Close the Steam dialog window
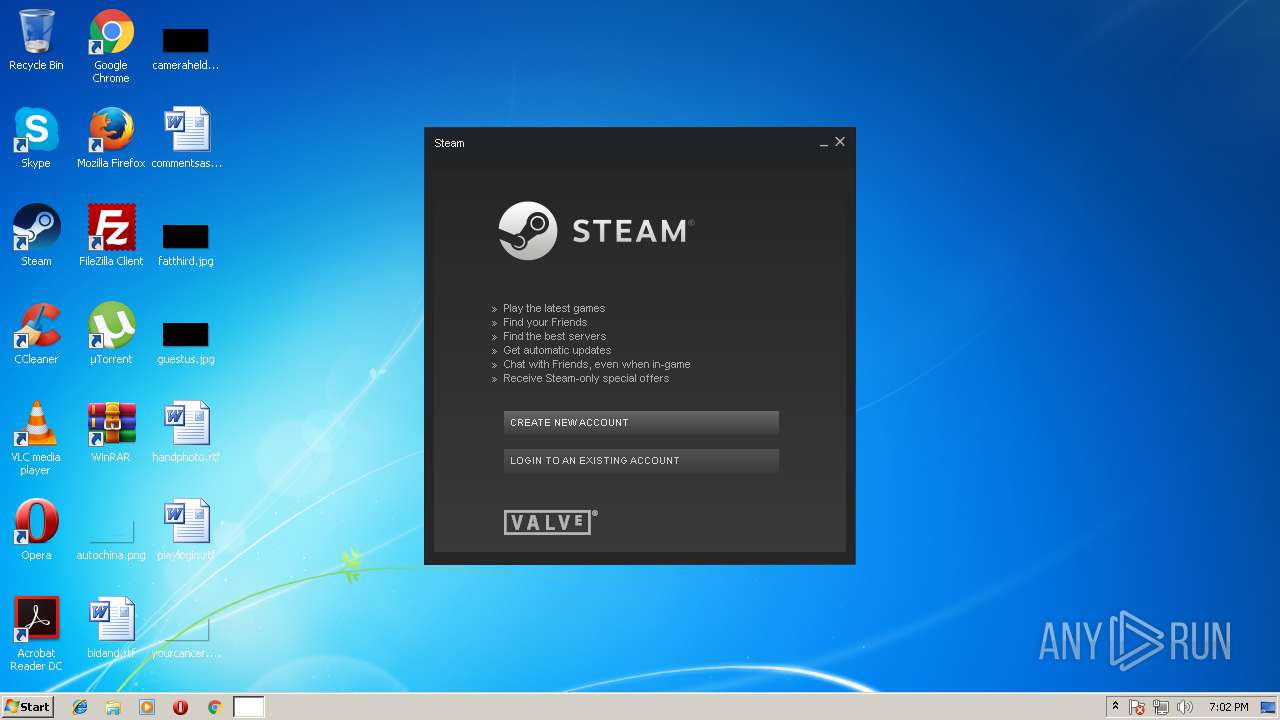Image resolution: width=1280 pixels, height=720 pixels. tap(840, 142)
